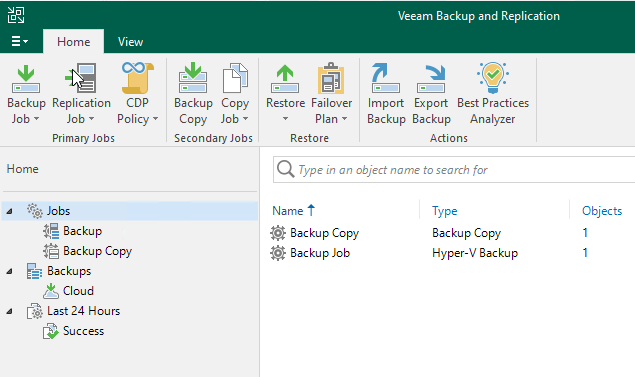Screen dimensions: 635x377
Task: Collapse the Last 24 Hours node
Action: (9, 311)
